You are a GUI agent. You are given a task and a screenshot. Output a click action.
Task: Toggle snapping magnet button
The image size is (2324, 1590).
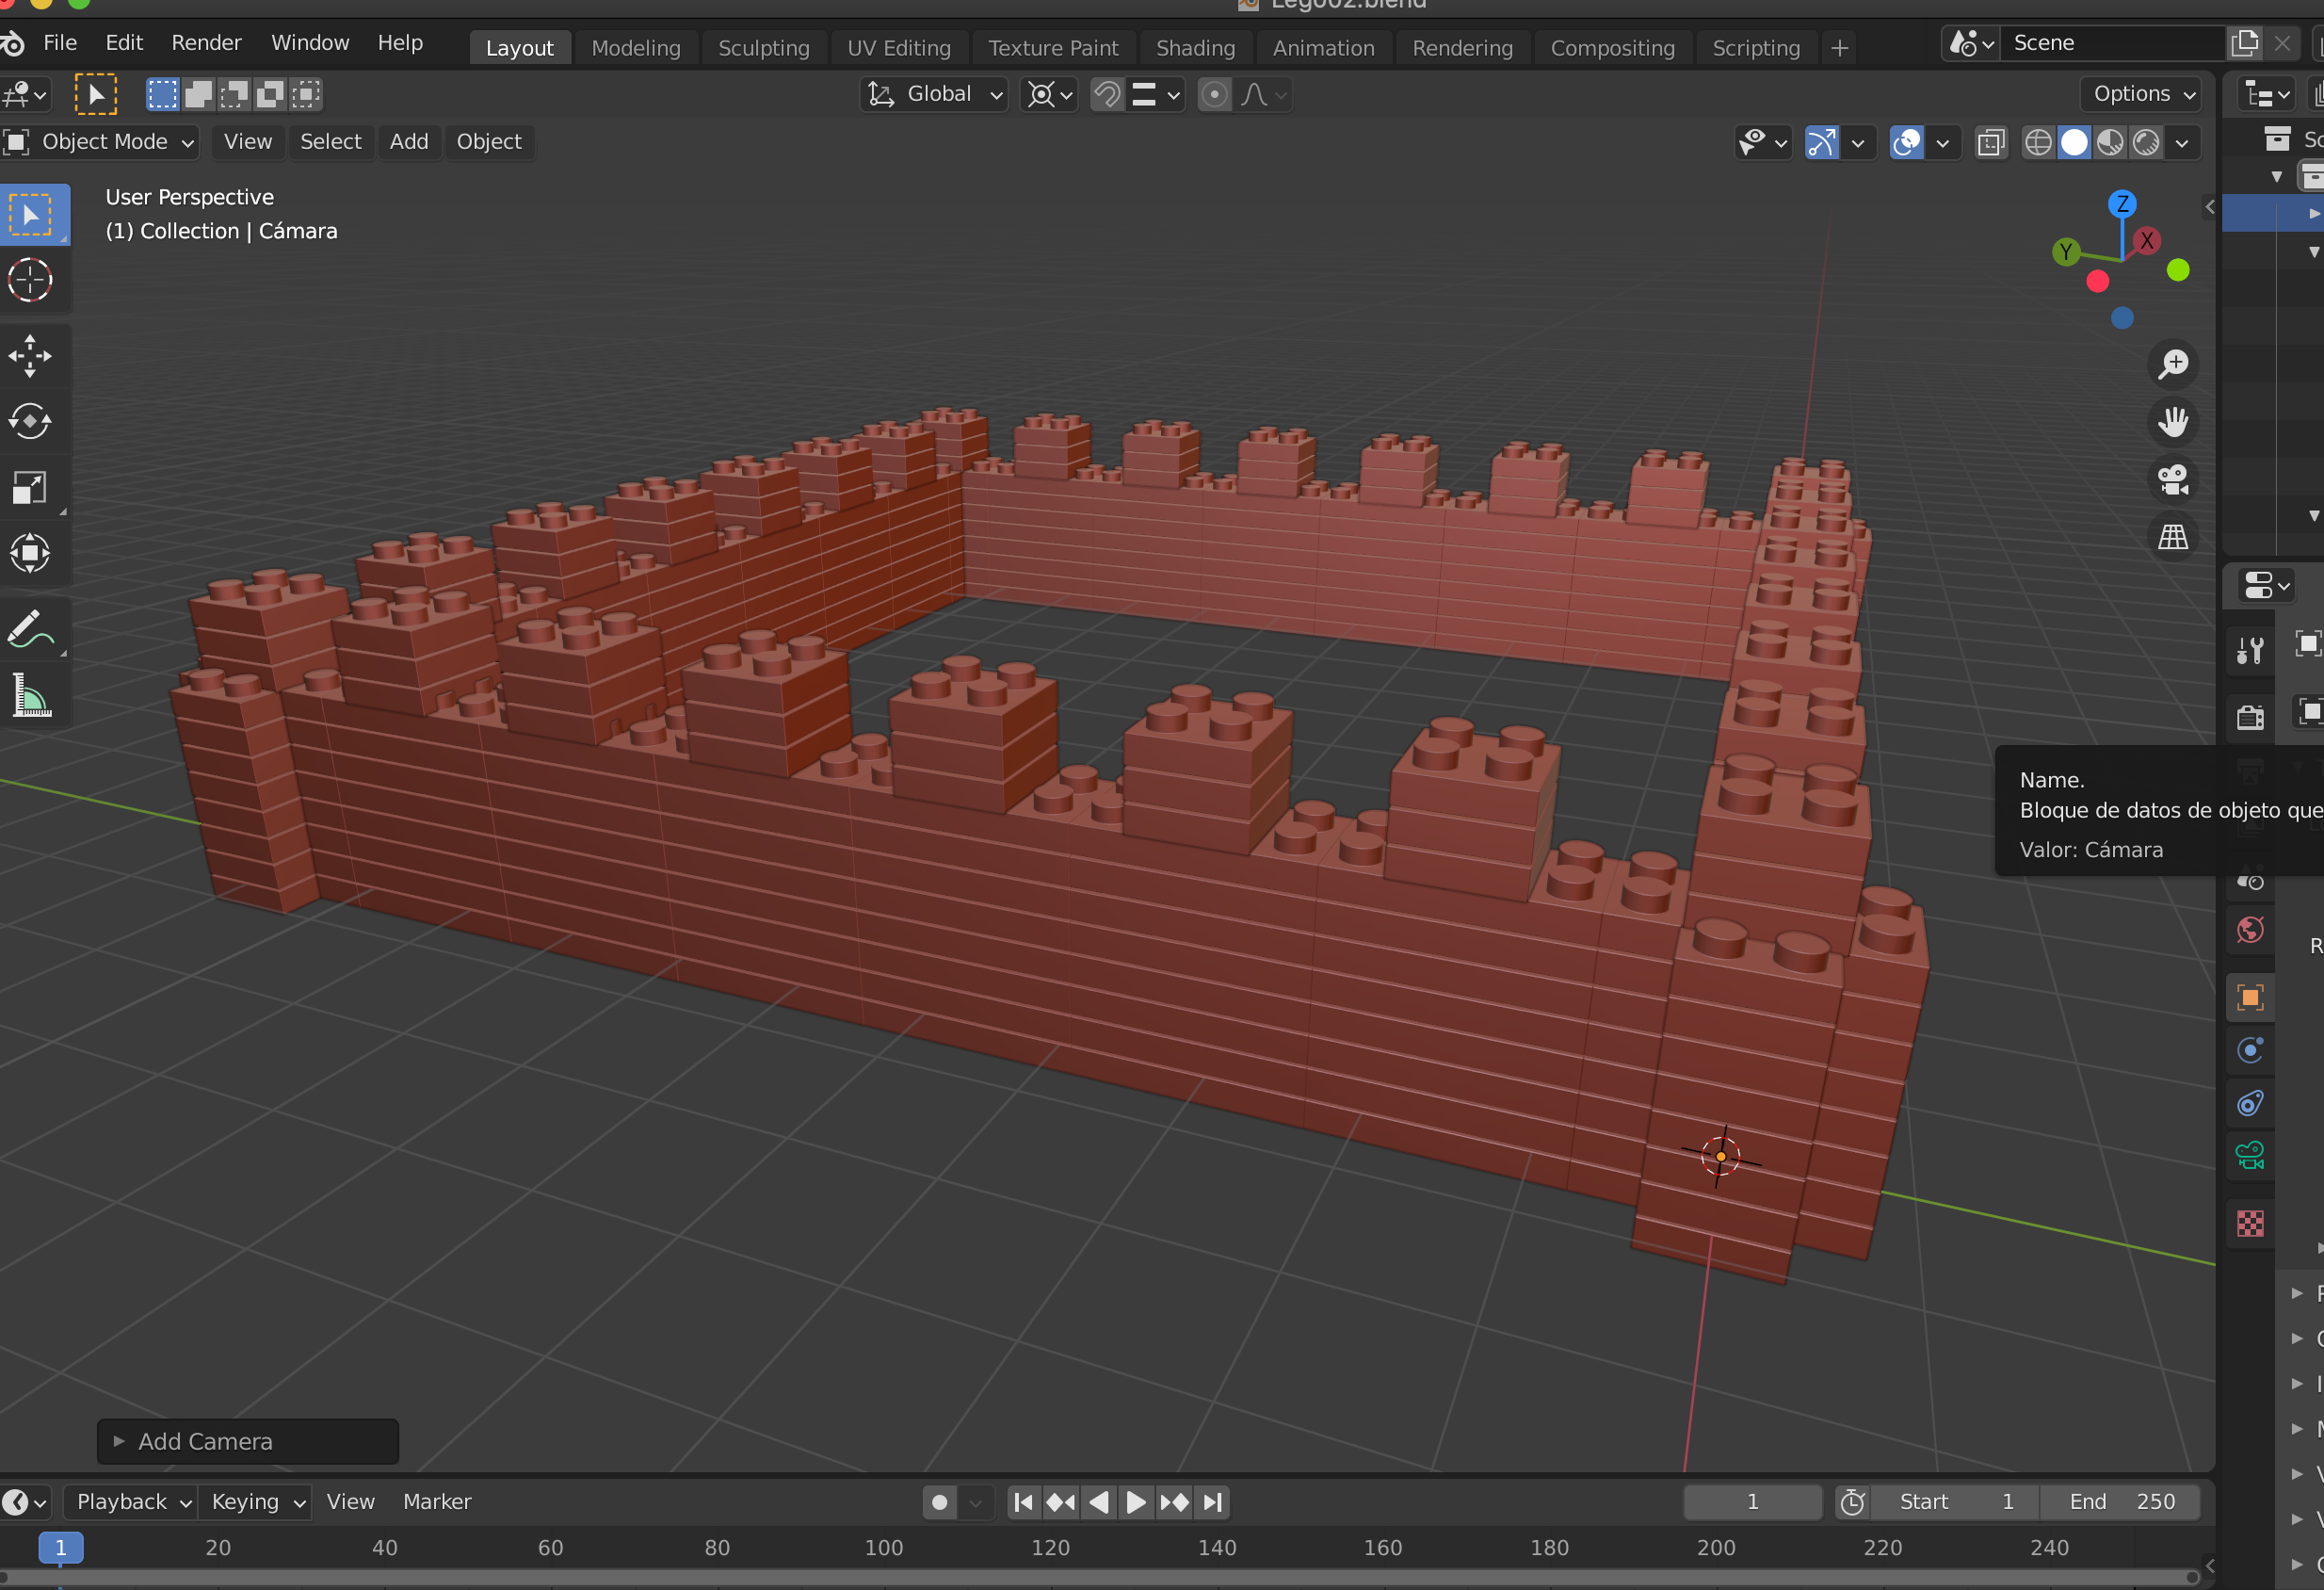pyautogui.click(x=1107, y=94)
